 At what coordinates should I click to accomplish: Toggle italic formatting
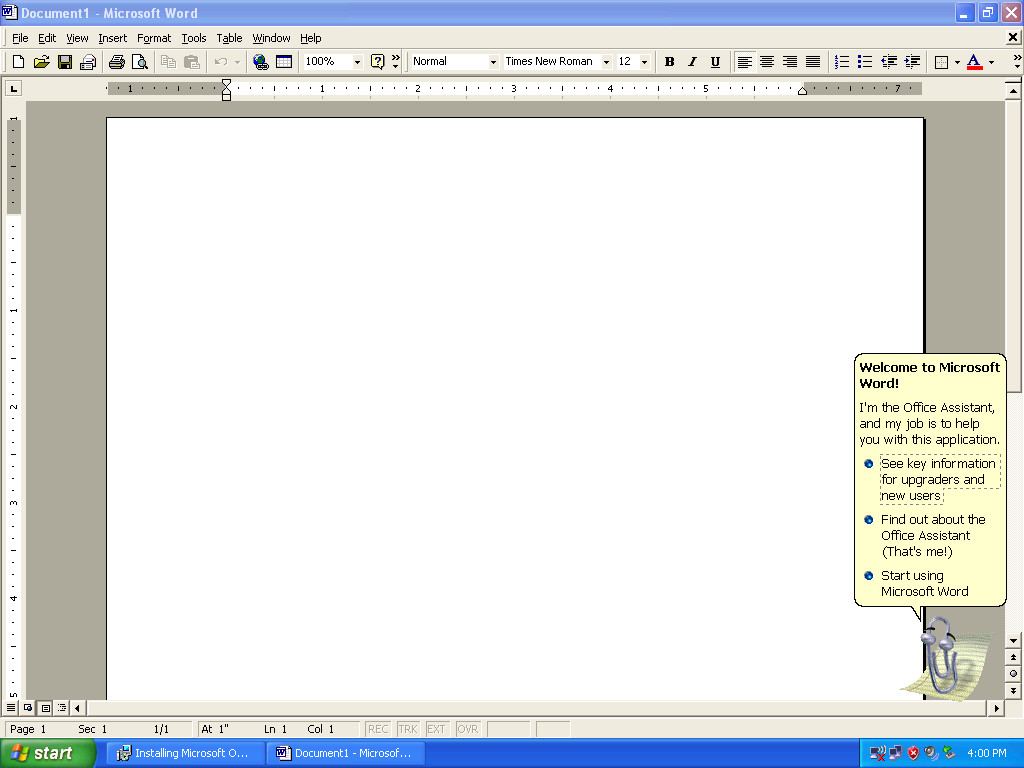(692, 61)
